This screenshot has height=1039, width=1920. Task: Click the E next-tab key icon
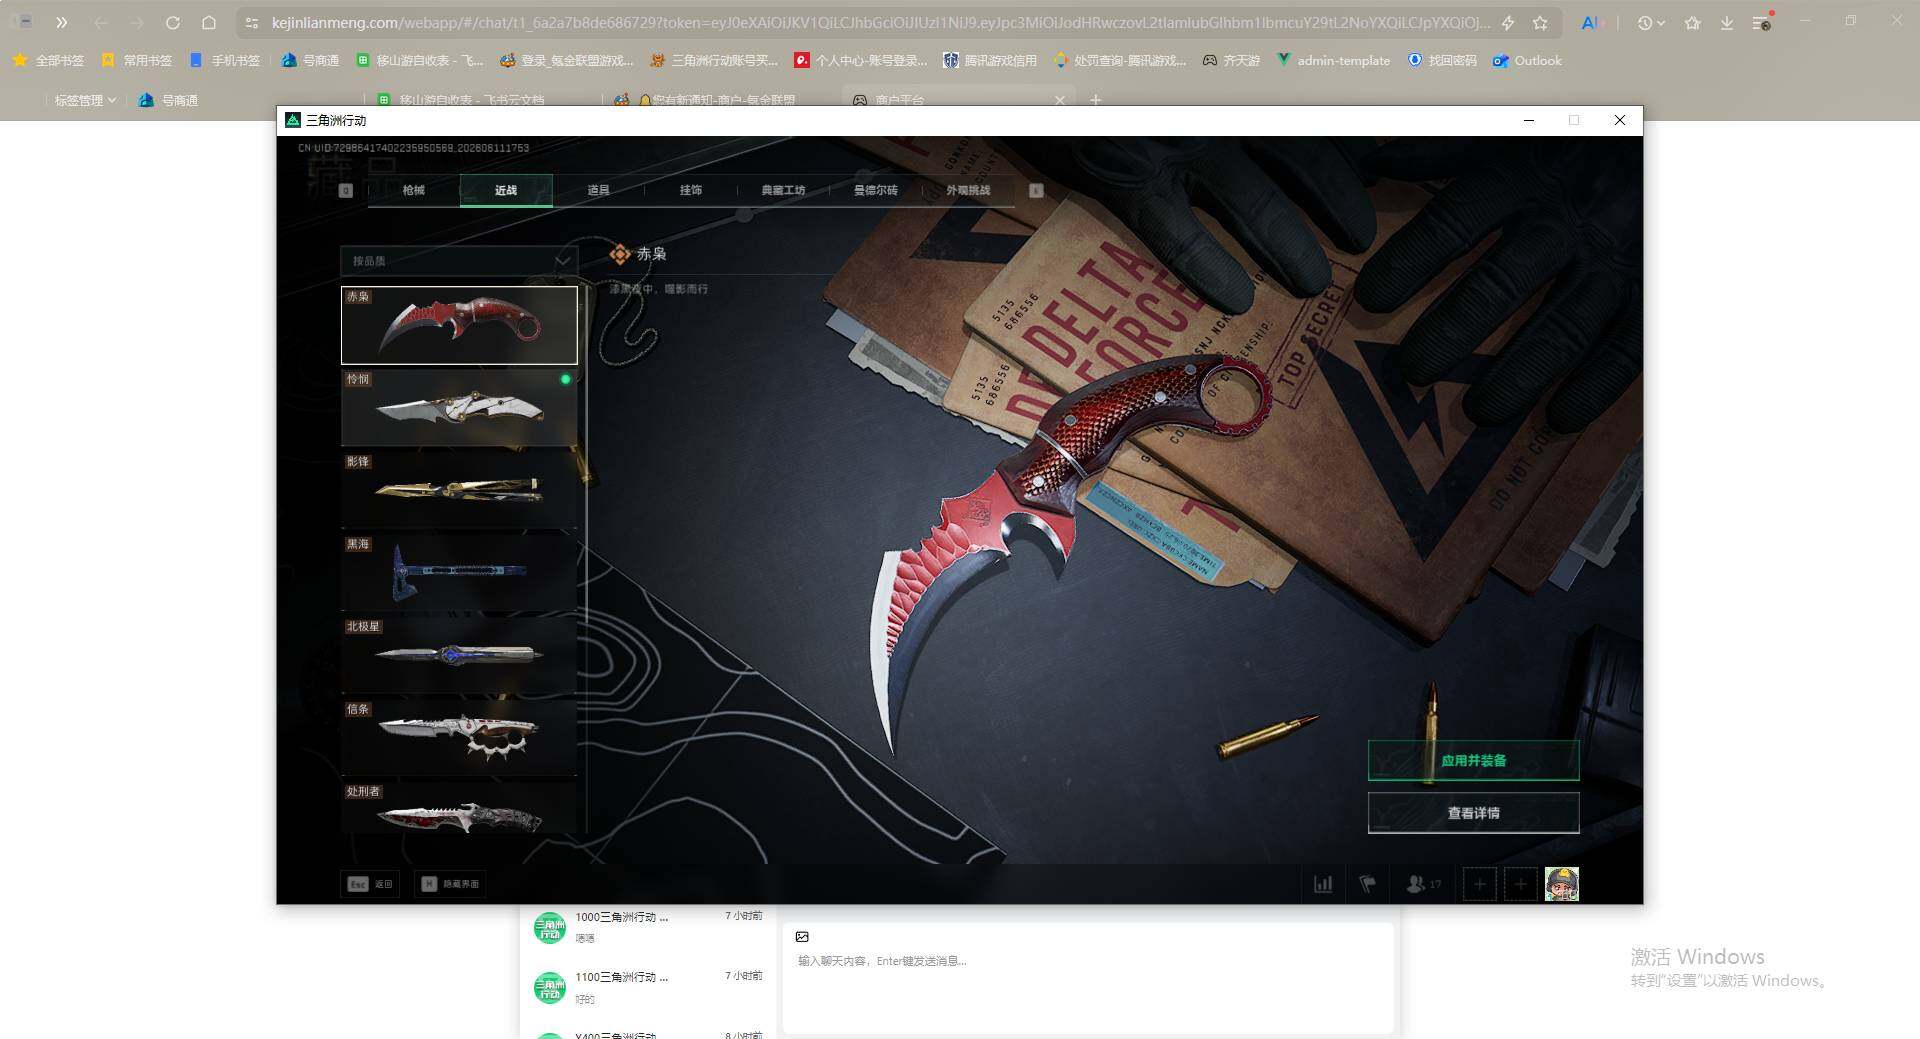point(1036,190)
